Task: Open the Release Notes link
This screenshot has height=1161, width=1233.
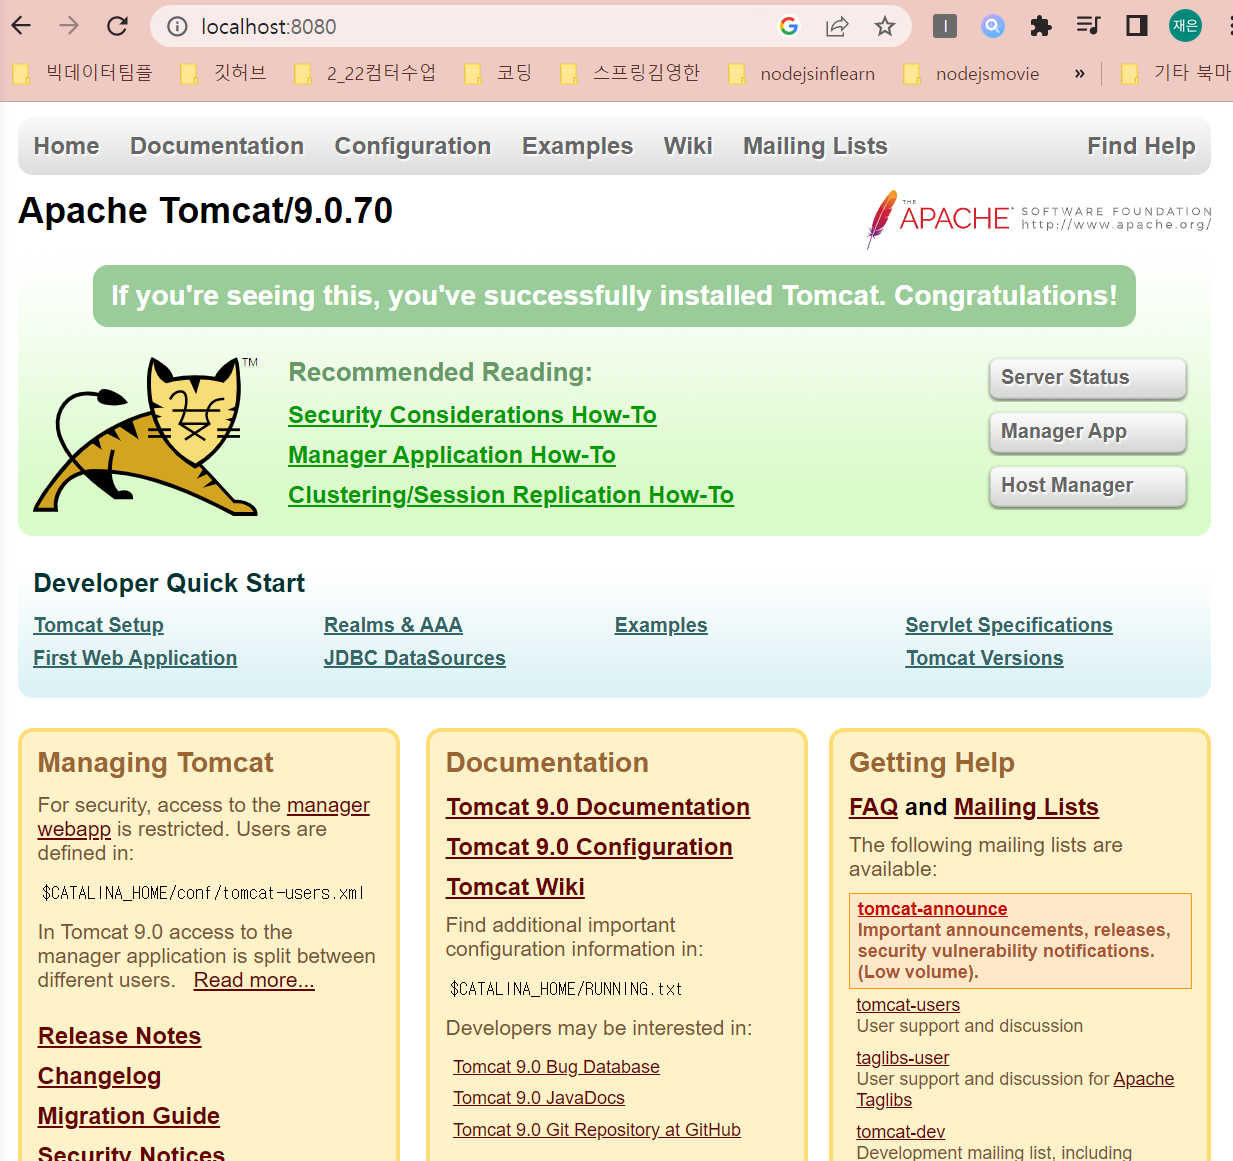Action: point(120,1036)
